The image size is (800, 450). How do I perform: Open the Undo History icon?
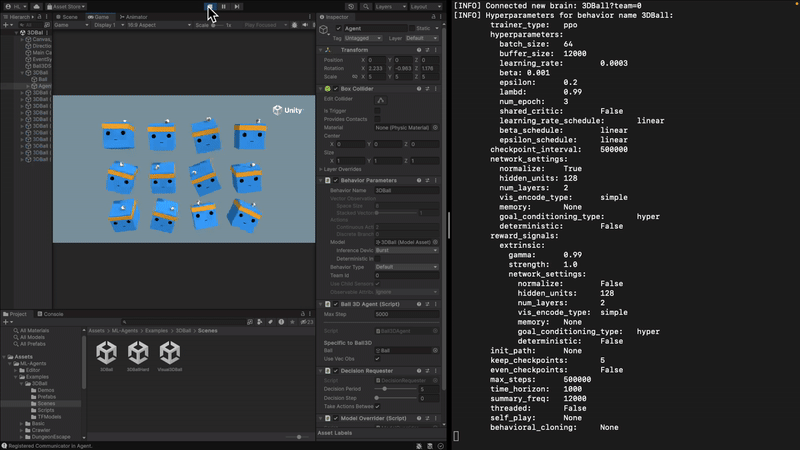[x=351, y=7]
